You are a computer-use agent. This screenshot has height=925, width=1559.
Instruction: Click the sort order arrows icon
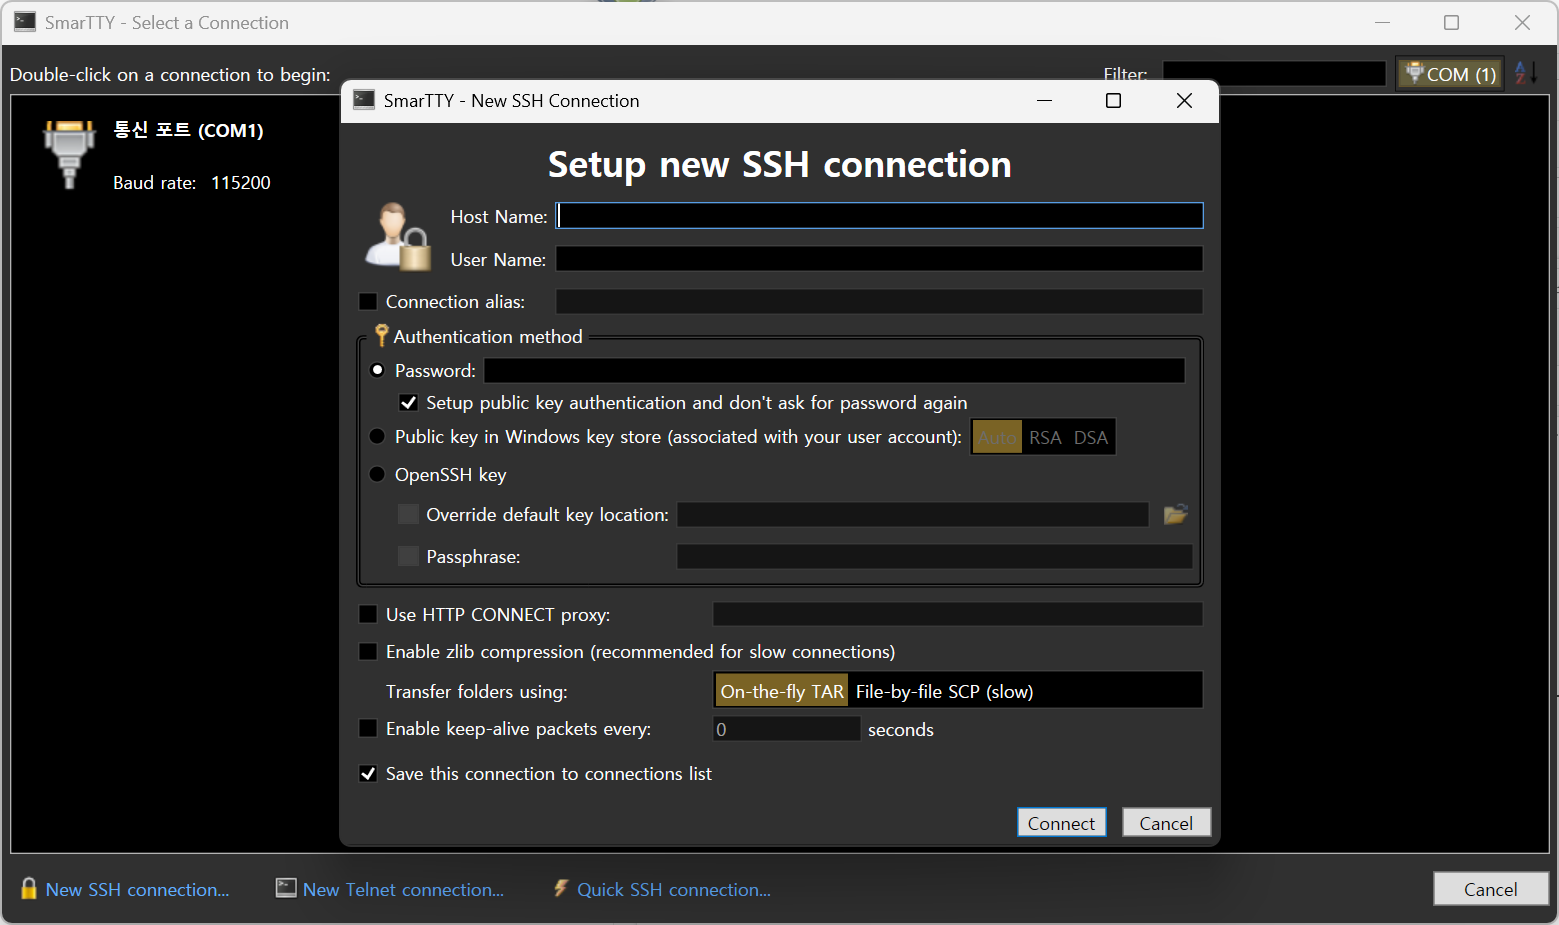coord(1526,73)
